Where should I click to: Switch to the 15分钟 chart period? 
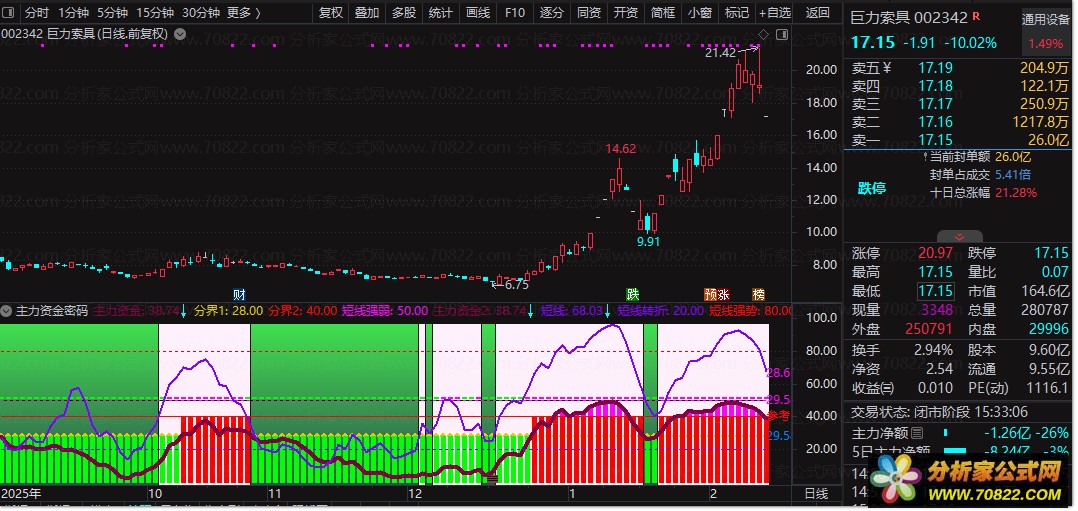(x=154, y=12)
